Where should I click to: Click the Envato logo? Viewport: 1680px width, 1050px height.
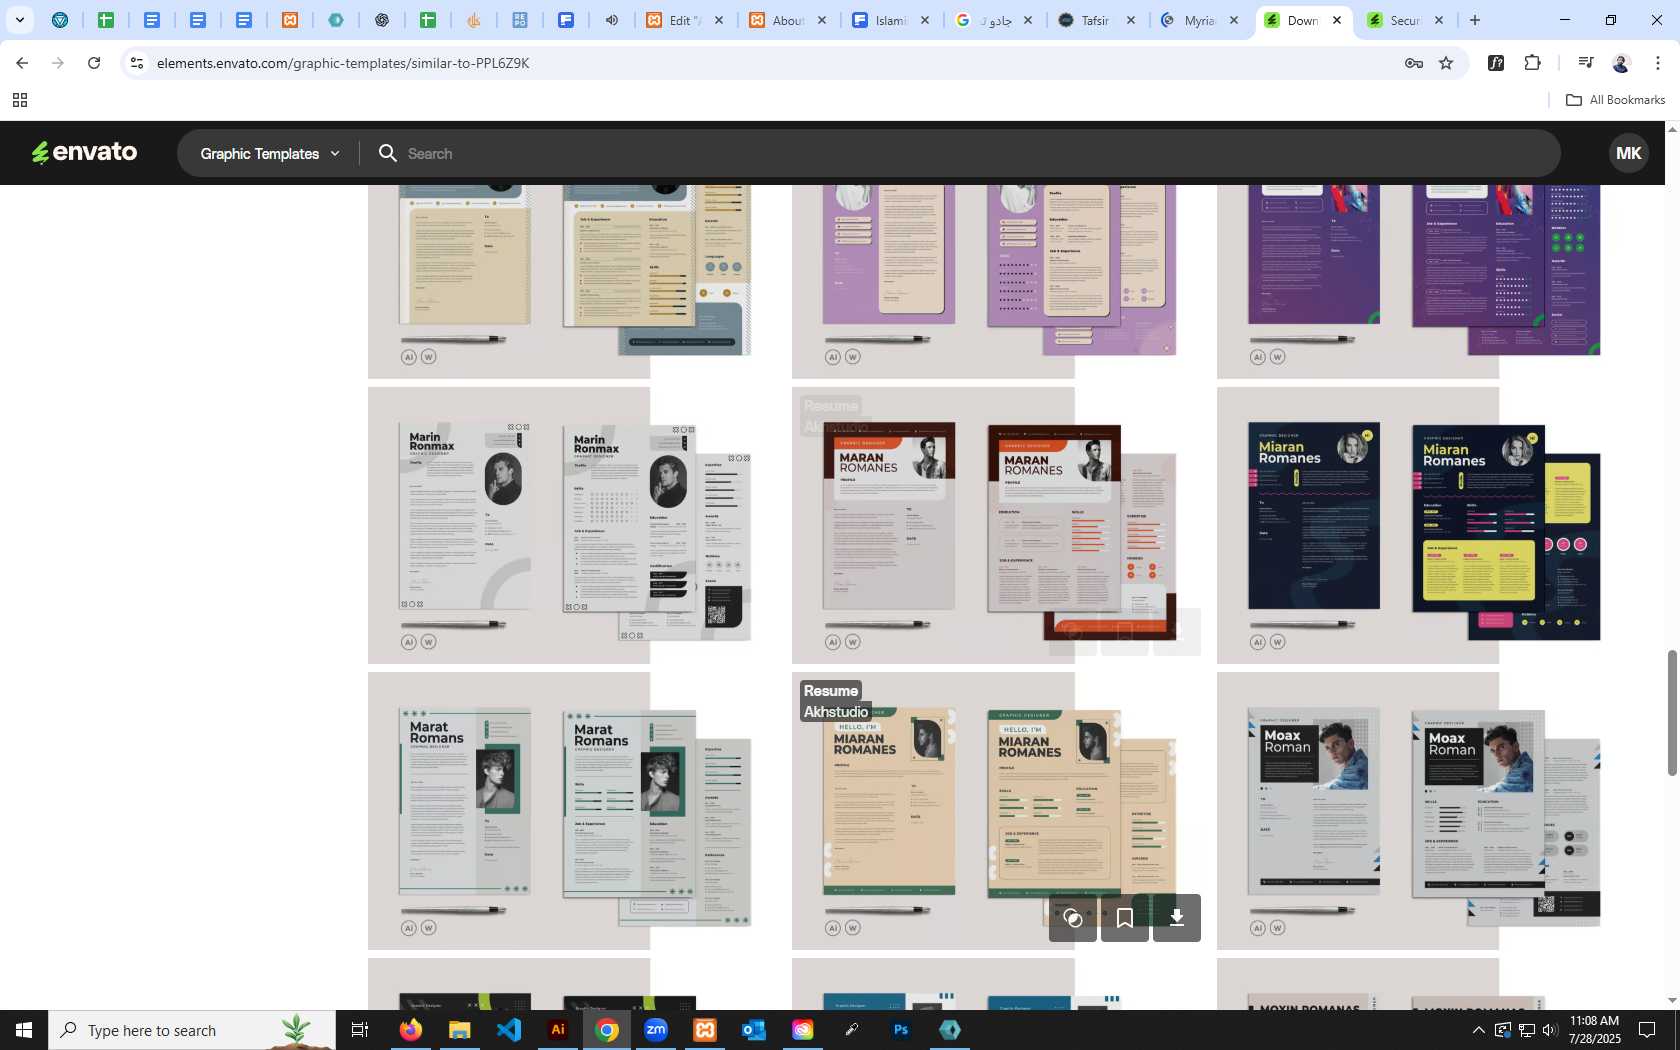84,152
